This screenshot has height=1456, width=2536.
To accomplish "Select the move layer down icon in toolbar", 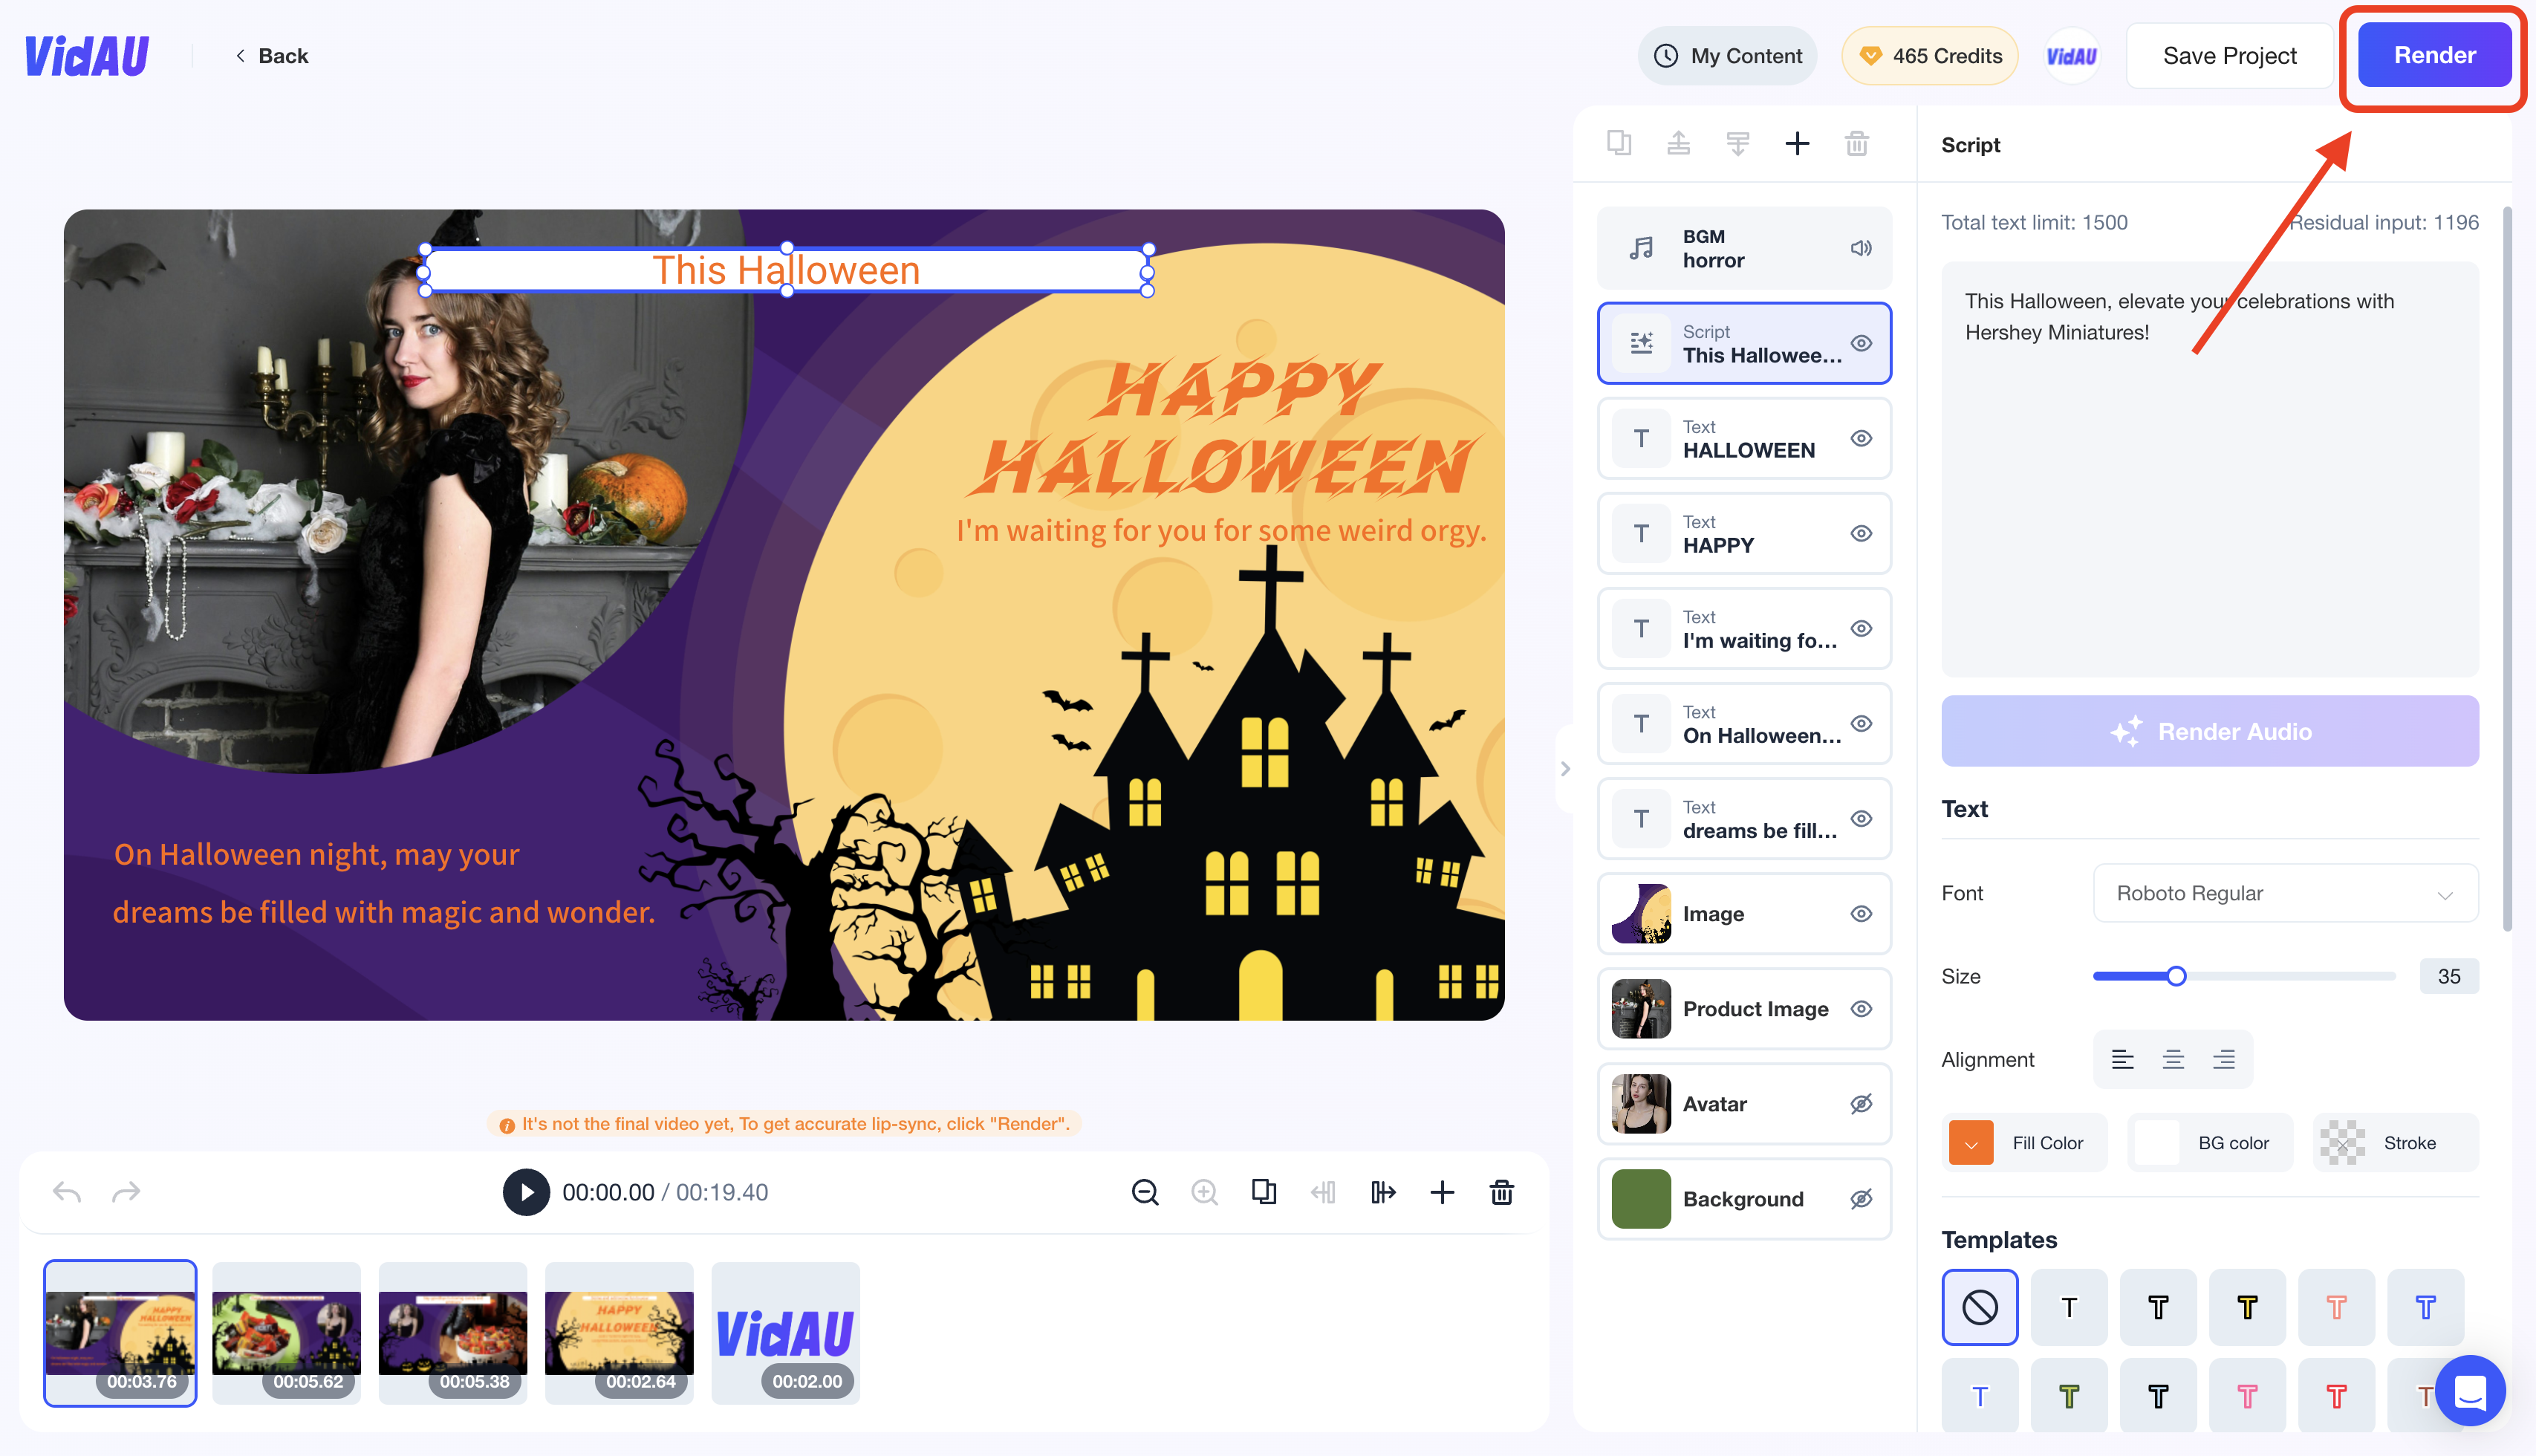I will (1738, 143).
